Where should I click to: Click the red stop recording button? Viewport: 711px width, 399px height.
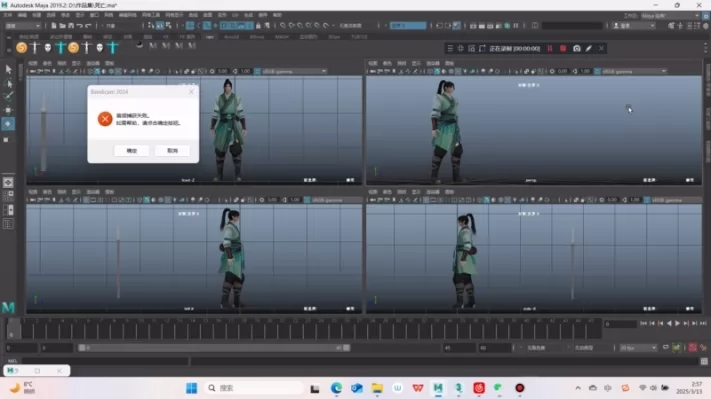pyautogui.click(x=563, y=48)
